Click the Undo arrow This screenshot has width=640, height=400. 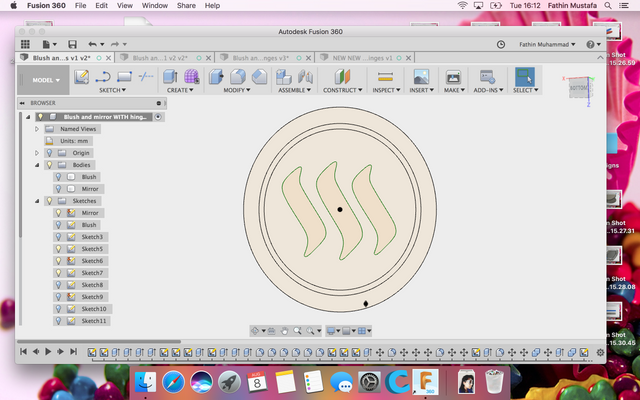coord(93,44)
